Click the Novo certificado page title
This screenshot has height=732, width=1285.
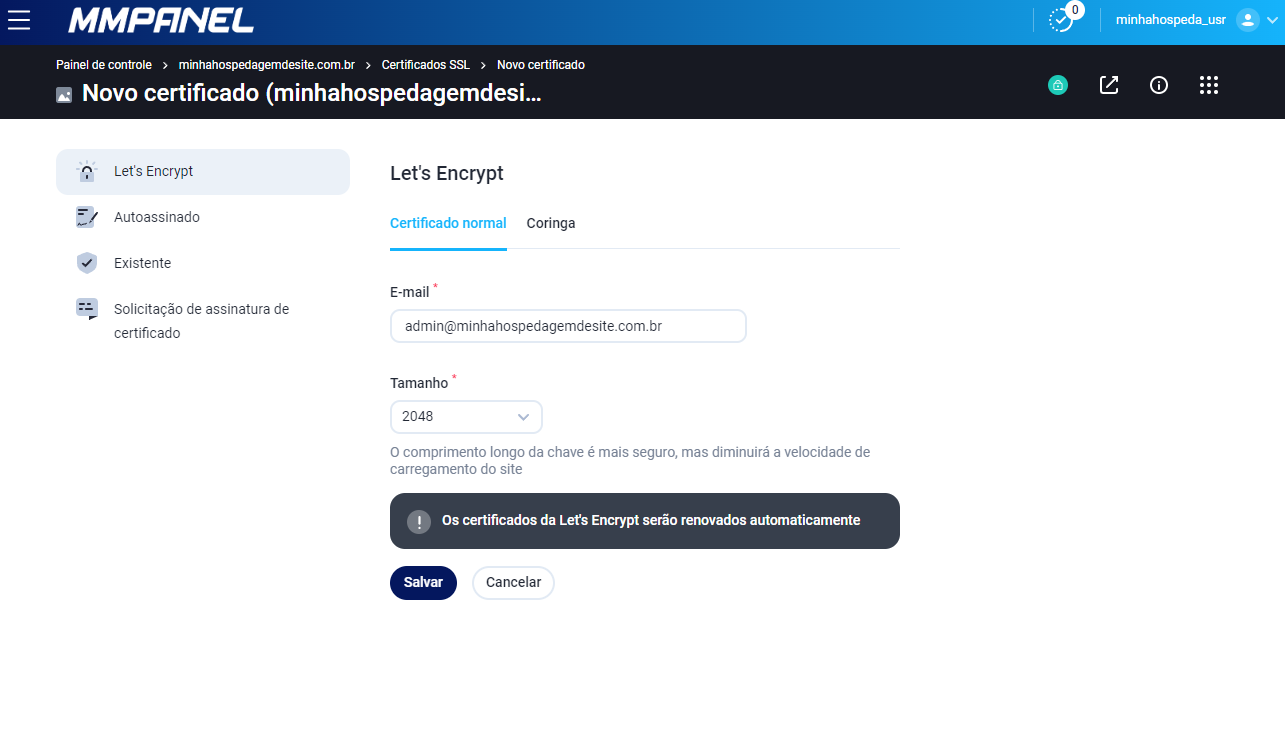[x=312, y=94]
